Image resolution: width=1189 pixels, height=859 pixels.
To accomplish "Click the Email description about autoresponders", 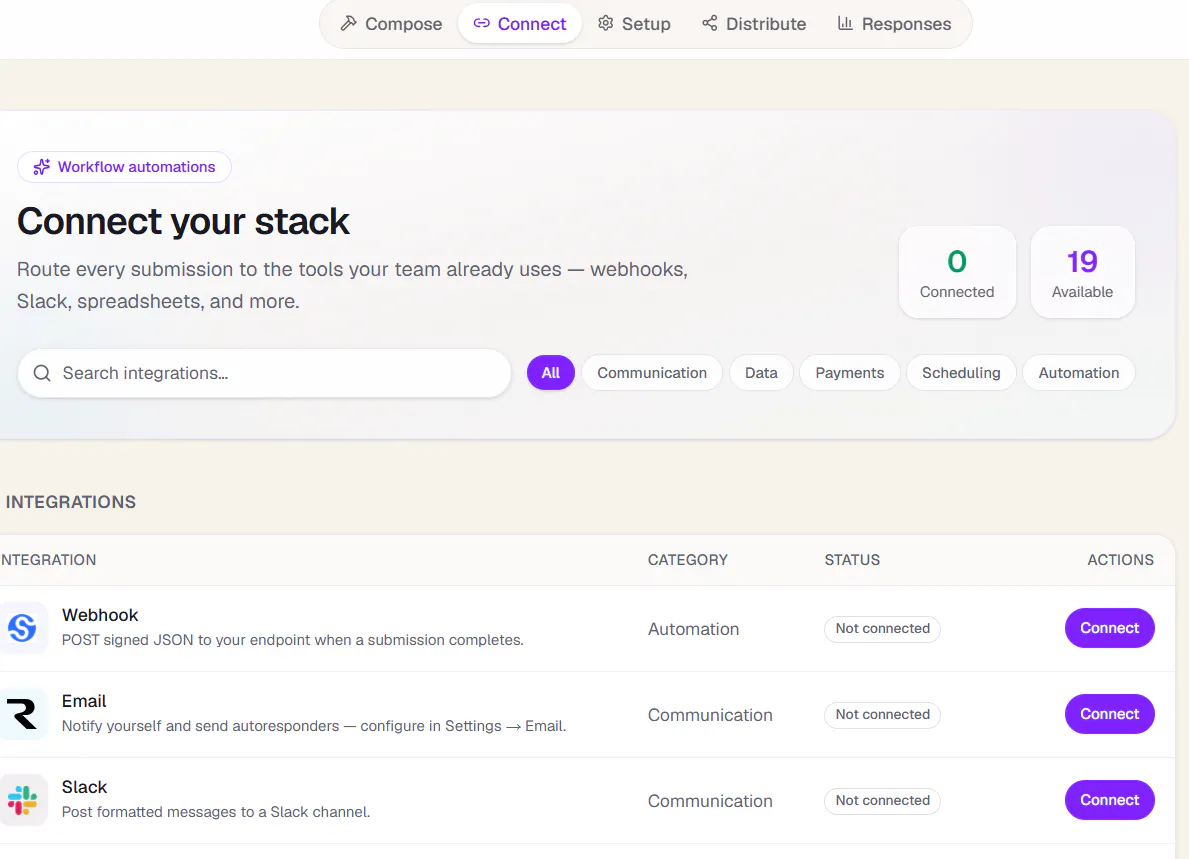I will (314, 726).
